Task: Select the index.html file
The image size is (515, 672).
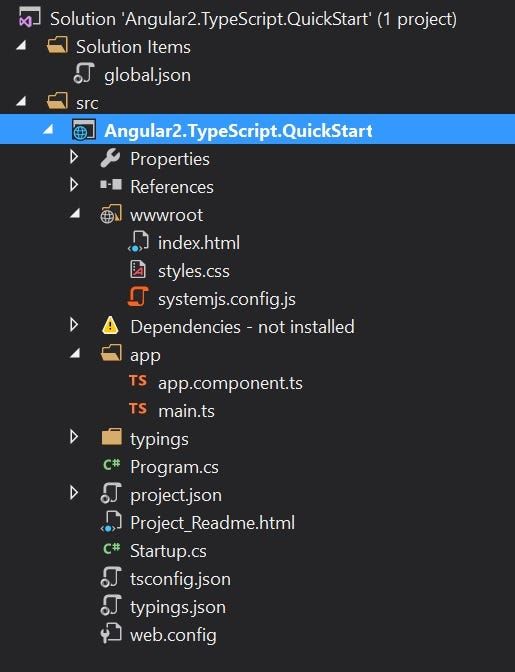Action: coord(199,243)
